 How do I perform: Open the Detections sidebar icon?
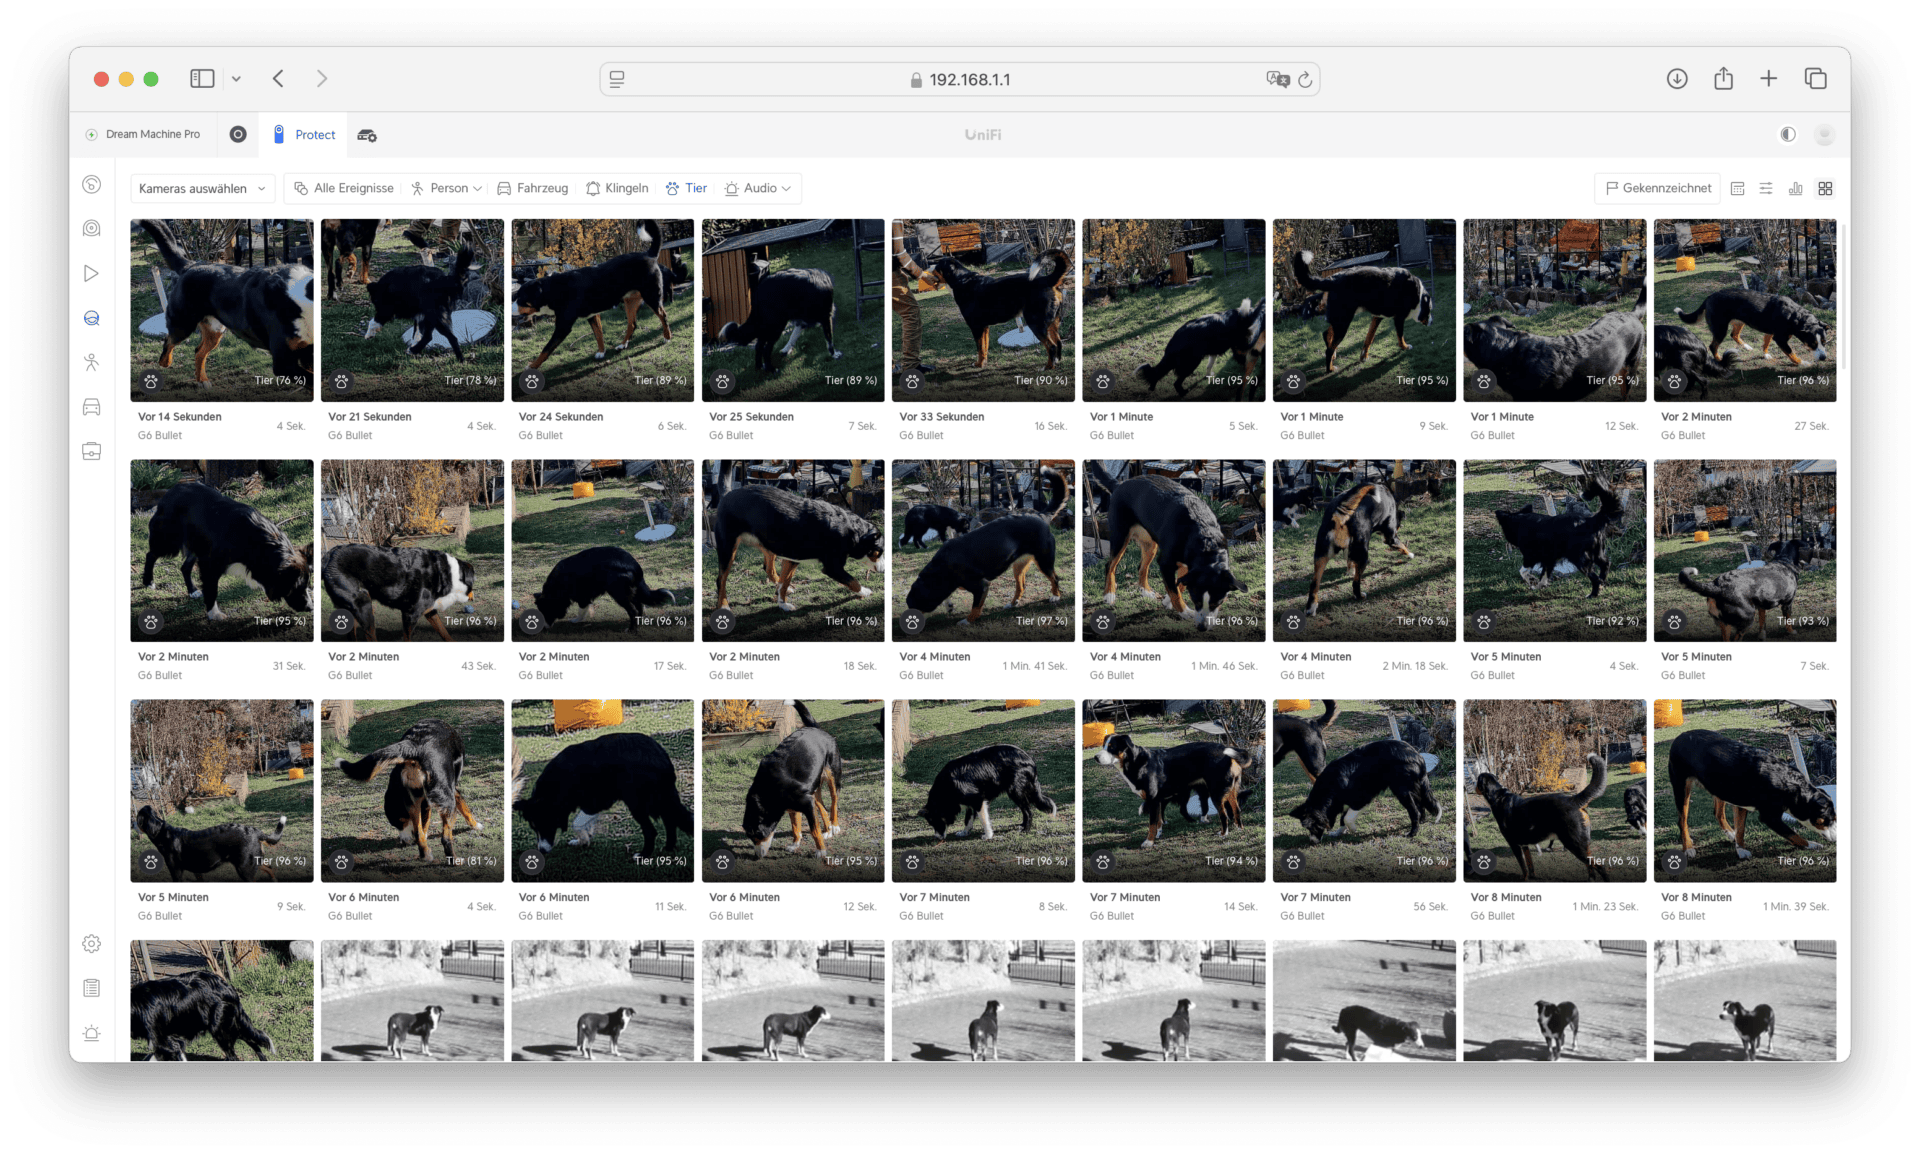[x=91, y=318]
